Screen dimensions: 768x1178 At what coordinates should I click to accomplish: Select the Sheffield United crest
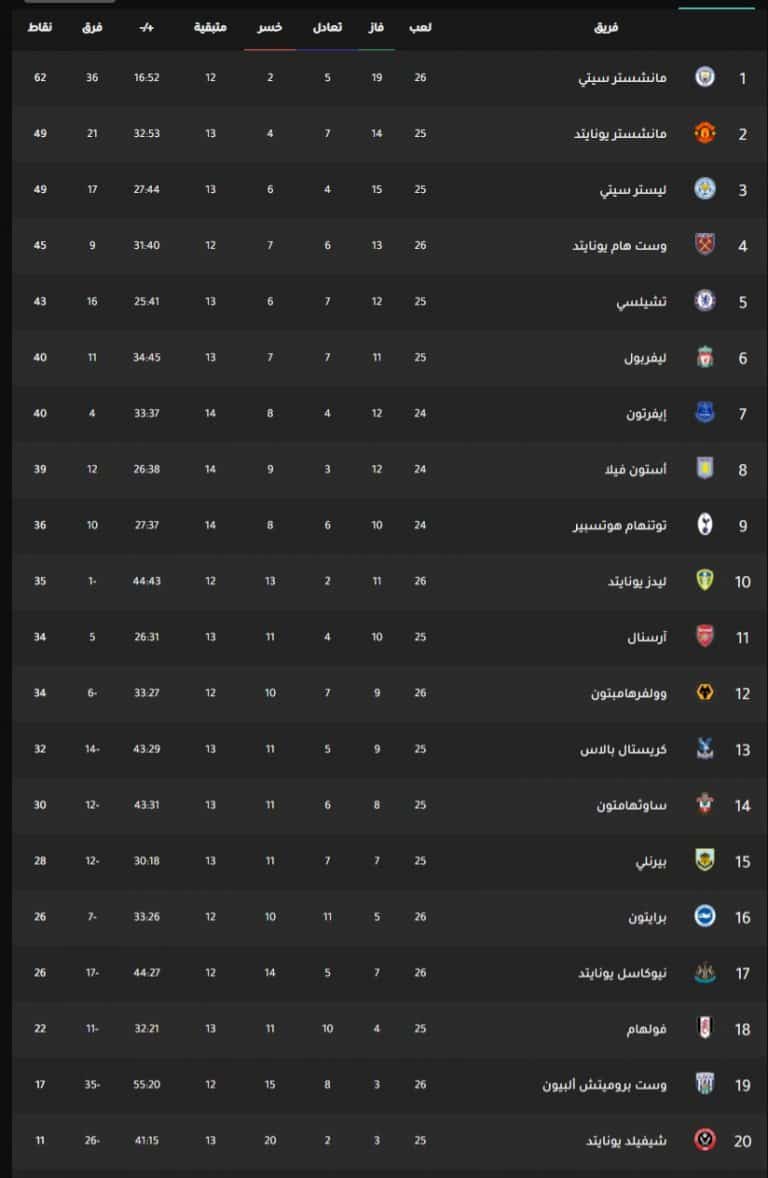coord(704,1140)
